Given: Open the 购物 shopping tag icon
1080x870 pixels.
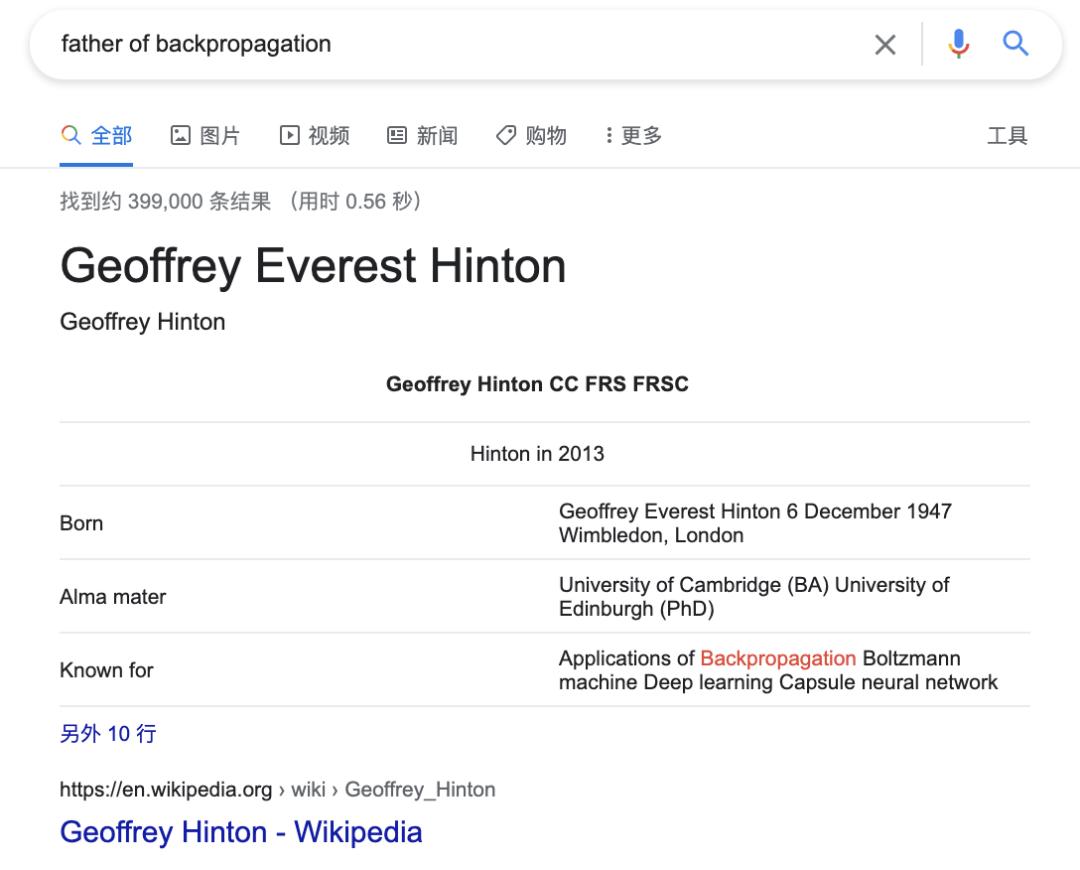Looking at the screenshot, I should click(x=506, y=136).
